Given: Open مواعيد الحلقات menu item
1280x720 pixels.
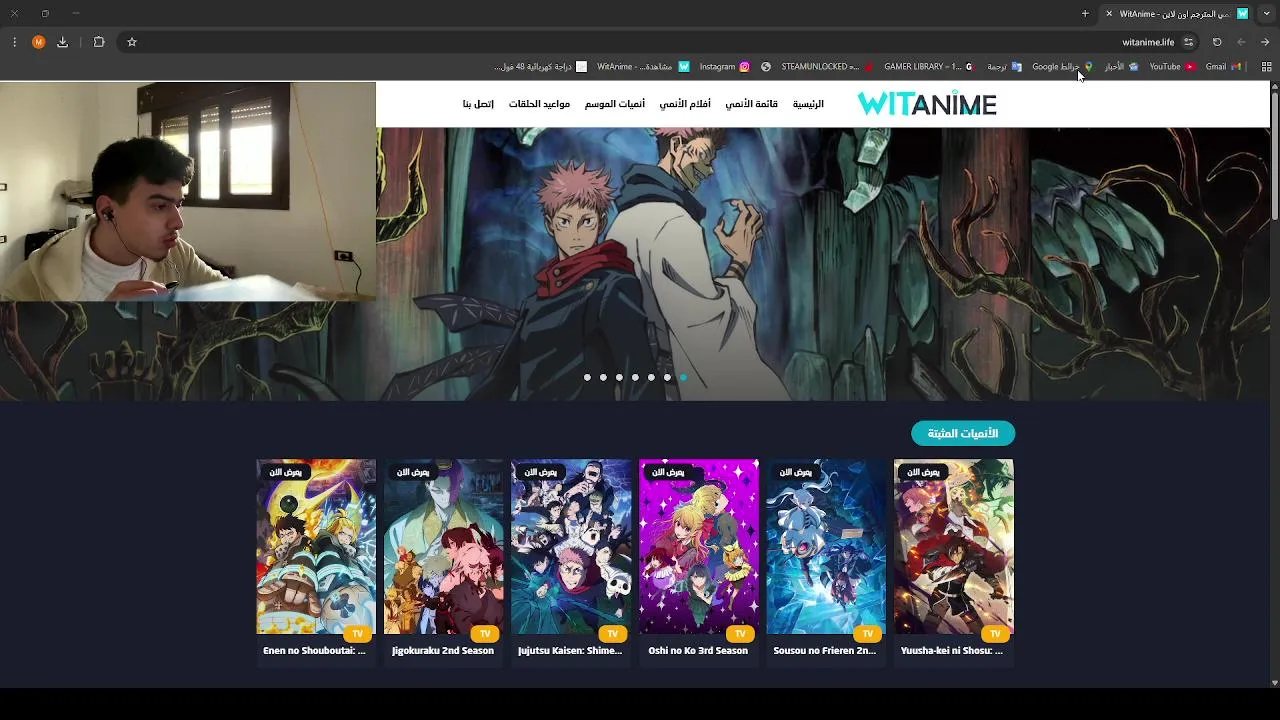Looking at the screenshot, I should (x=539, y=104).
